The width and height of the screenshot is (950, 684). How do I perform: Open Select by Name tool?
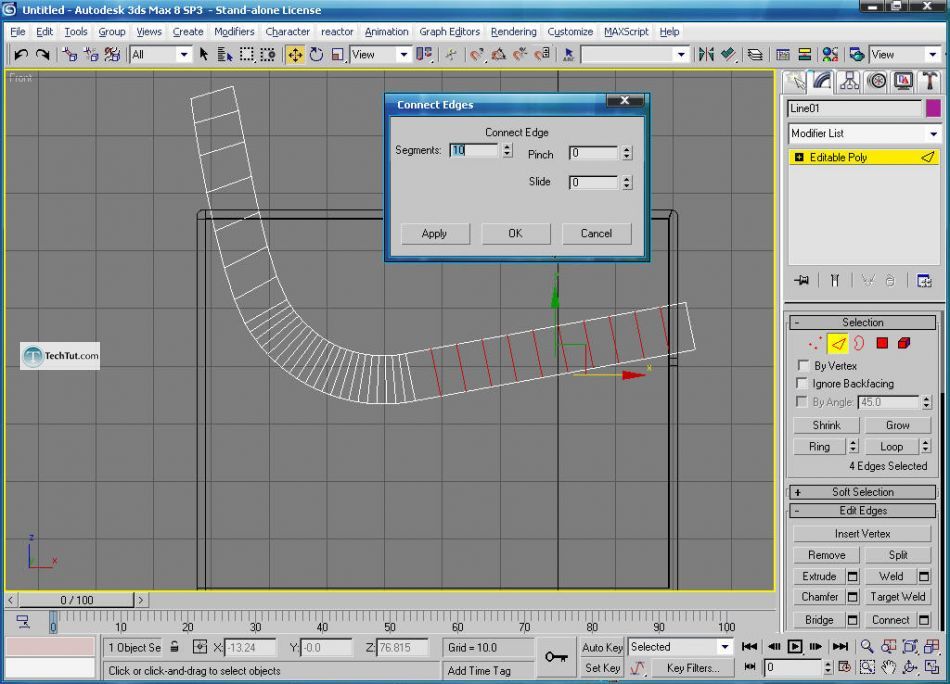225,55
